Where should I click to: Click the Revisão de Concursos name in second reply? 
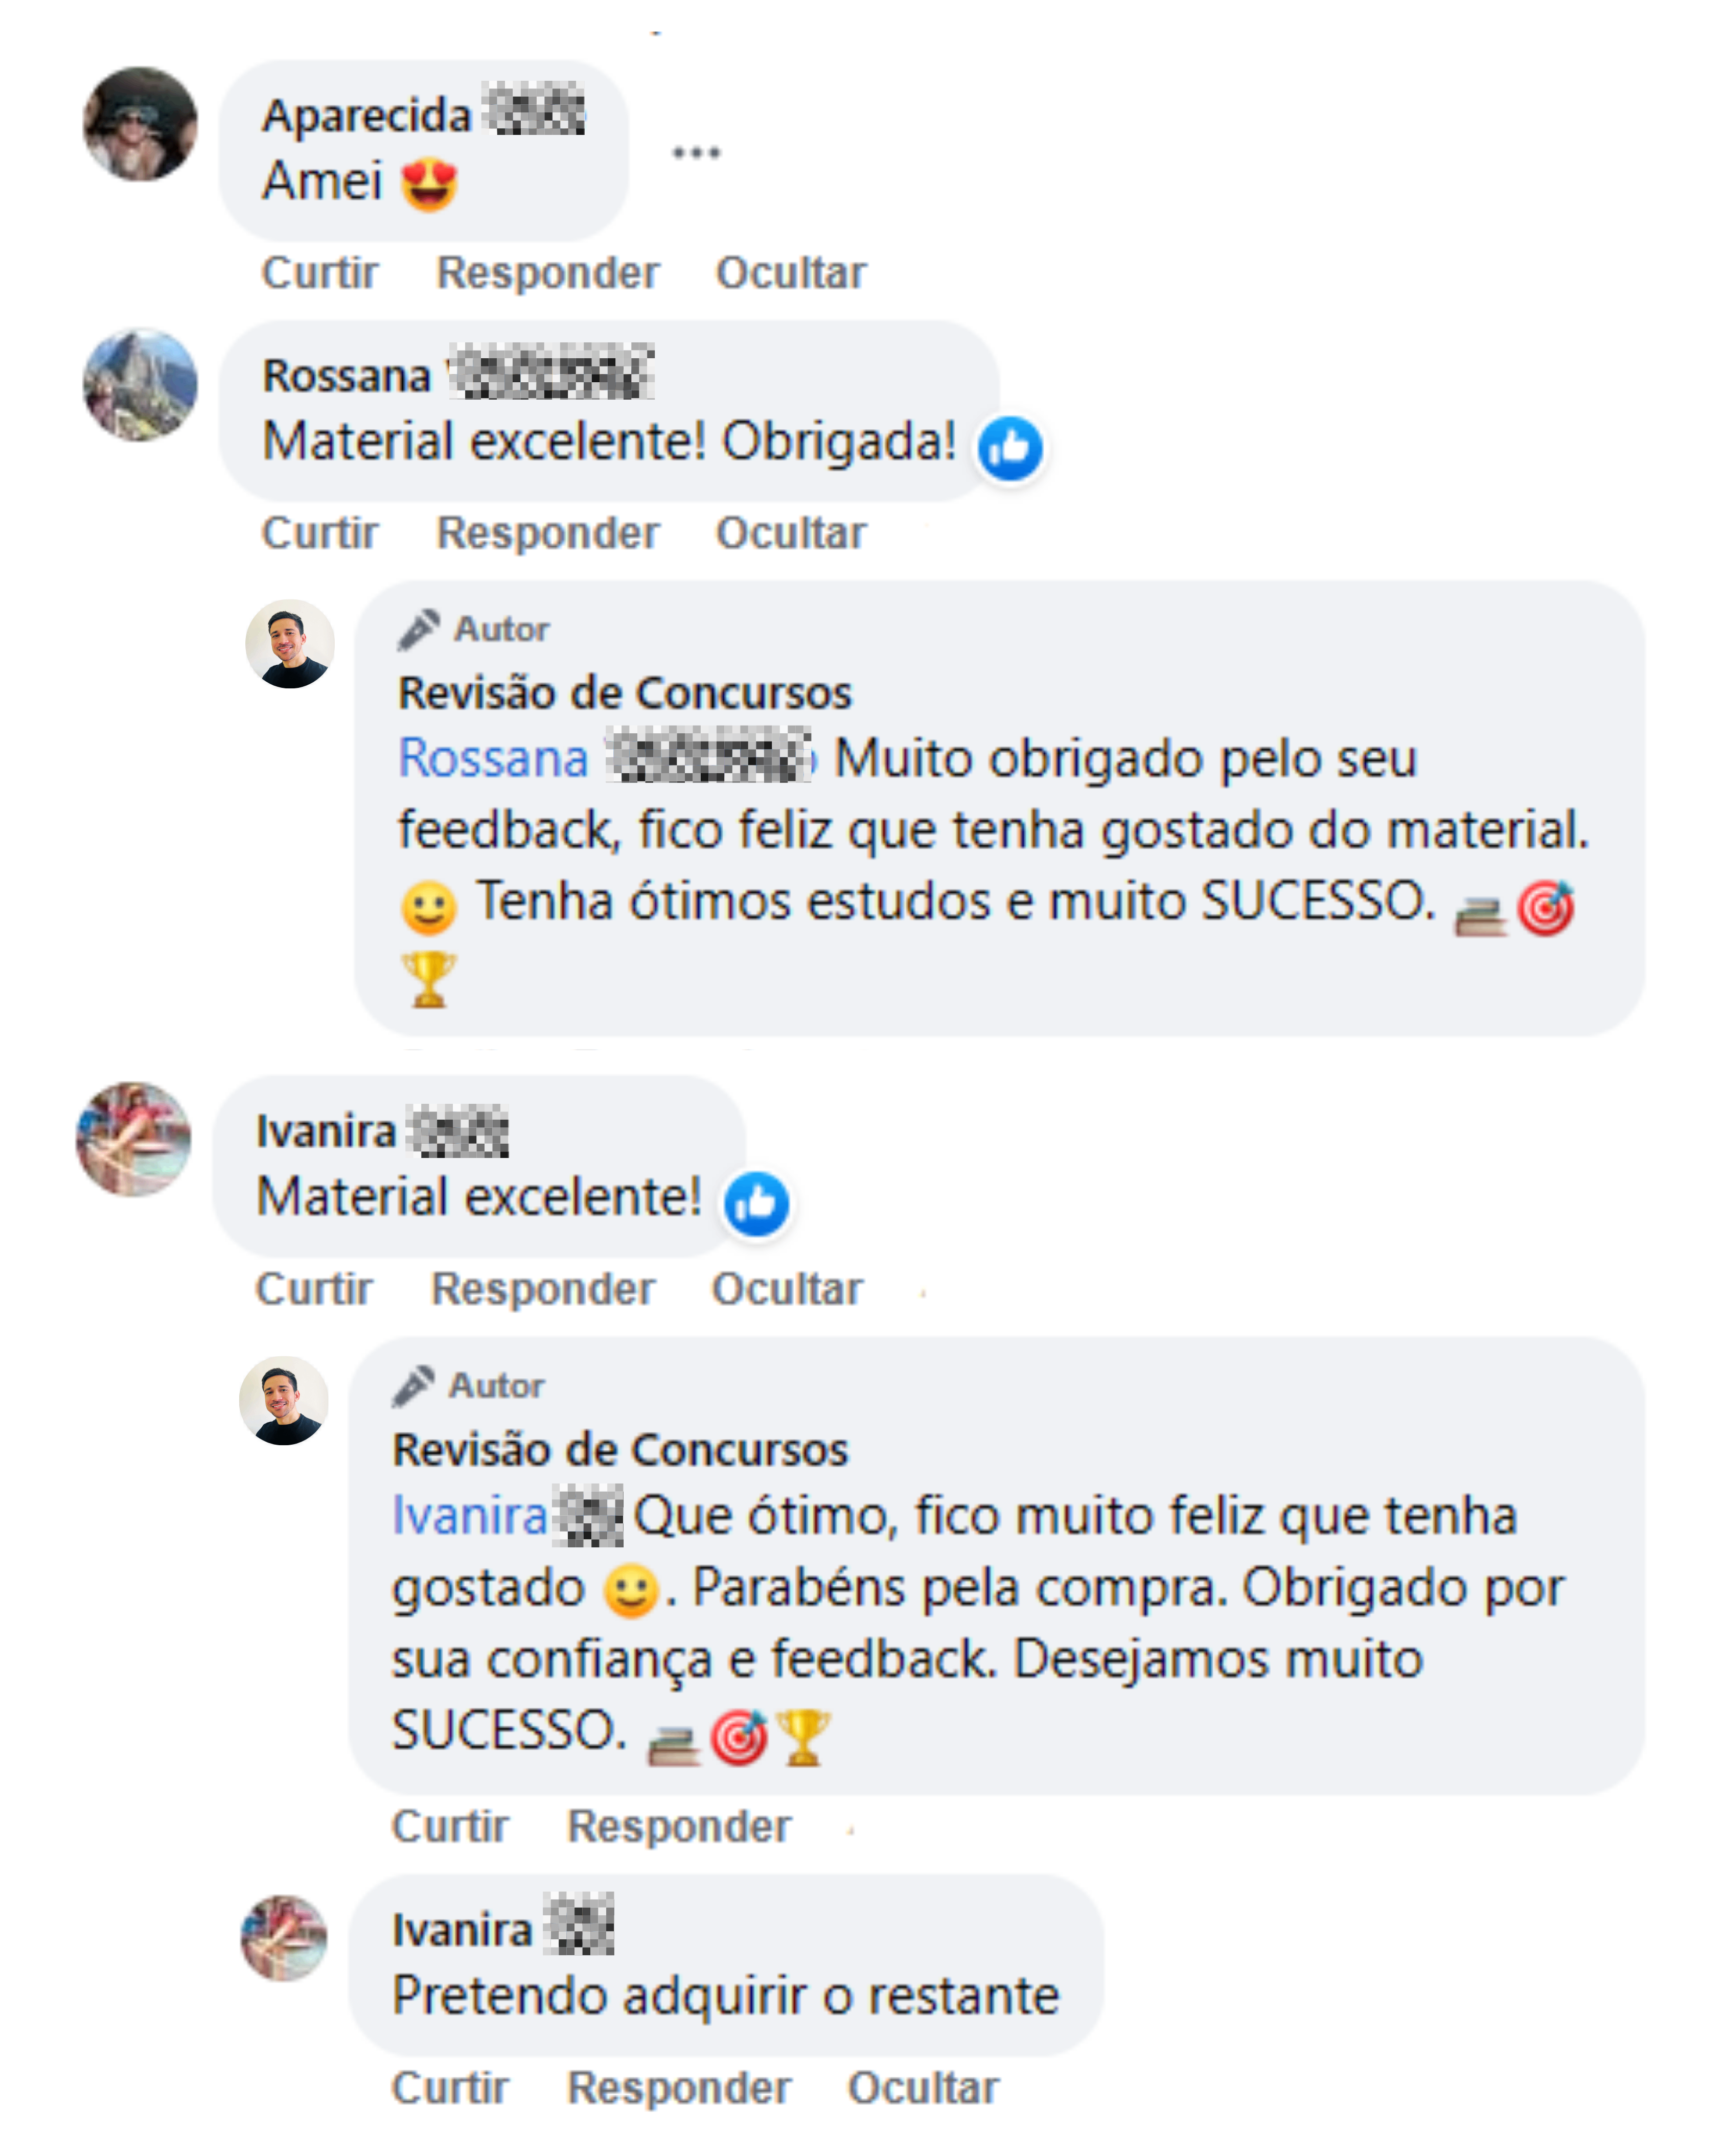[x=620, y=1450]
